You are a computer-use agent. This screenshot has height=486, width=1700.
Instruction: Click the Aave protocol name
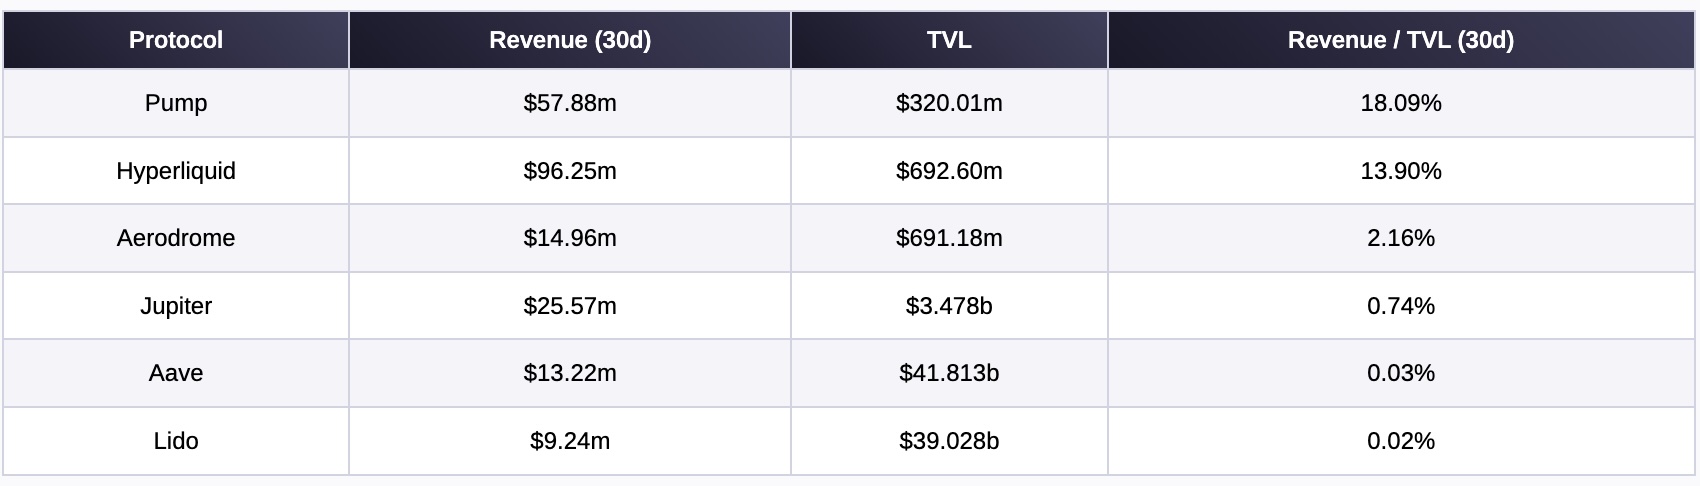pyautogui.click(x=176, y=373)
